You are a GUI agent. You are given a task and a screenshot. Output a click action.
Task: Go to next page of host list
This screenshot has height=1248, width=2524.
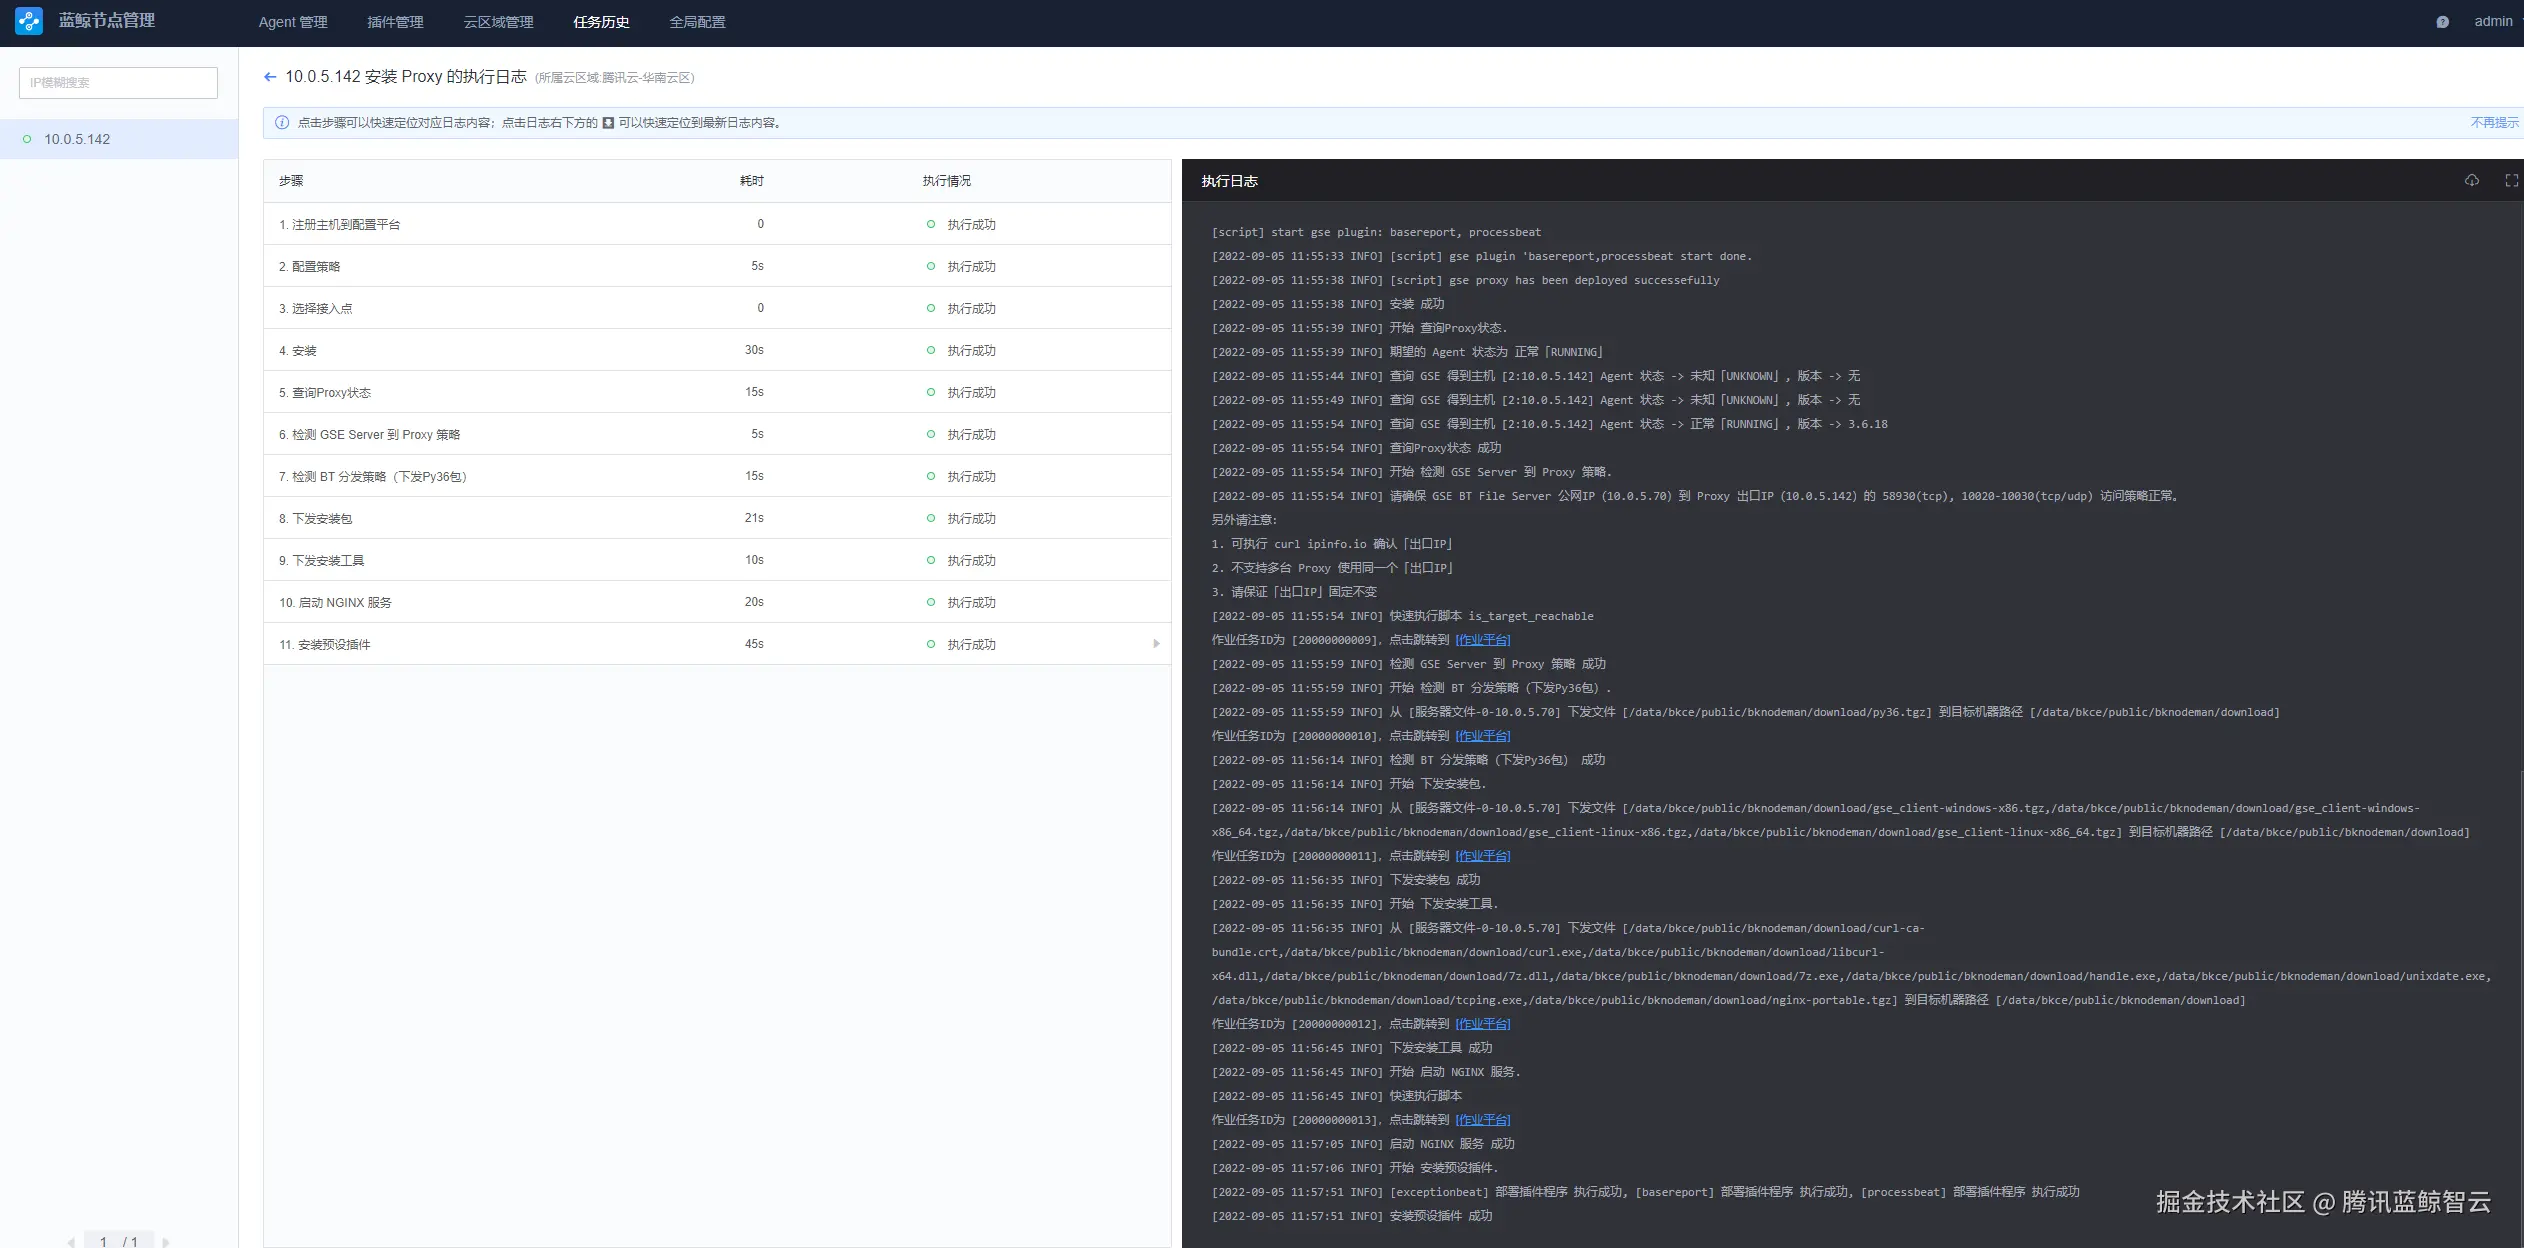coord(166,1242)
